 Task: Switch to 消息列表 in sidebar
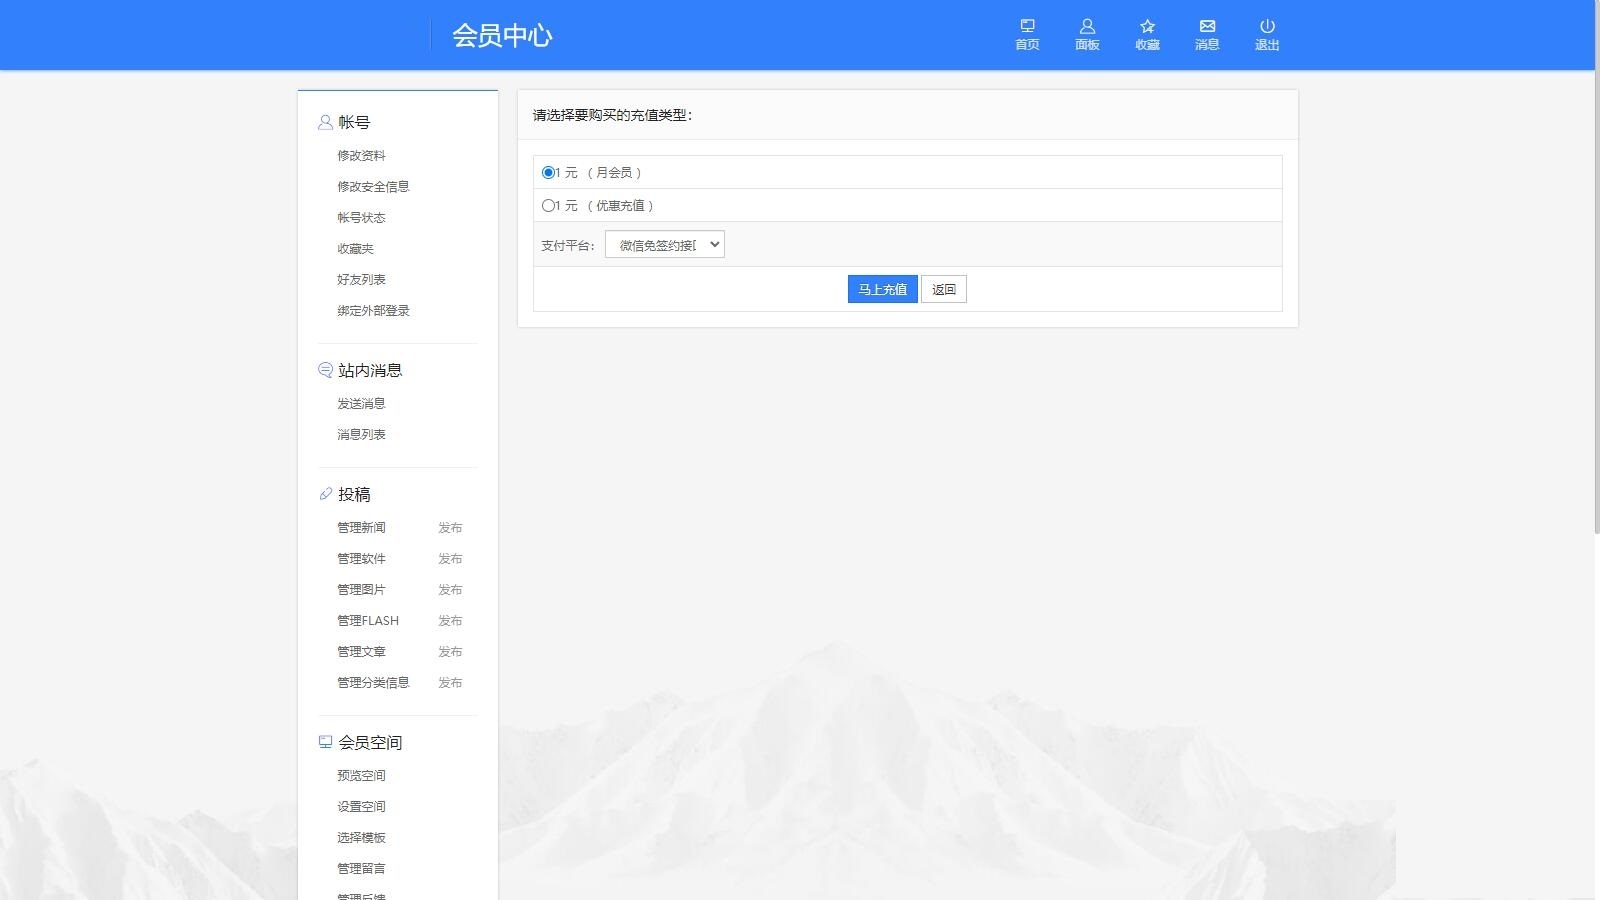(360, 433)
